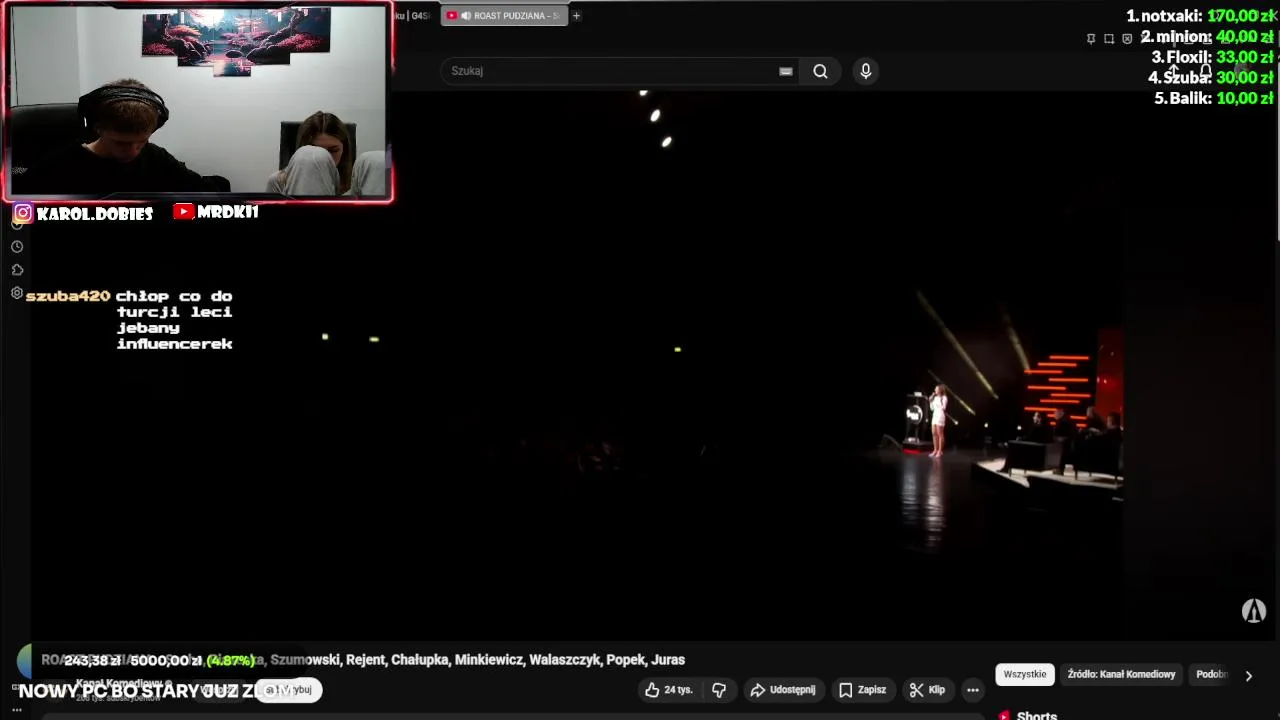Click the '3. Floxil: 33,00 zł' donor entry
The image size is (1280, 720).
(x=1212, y=57)
